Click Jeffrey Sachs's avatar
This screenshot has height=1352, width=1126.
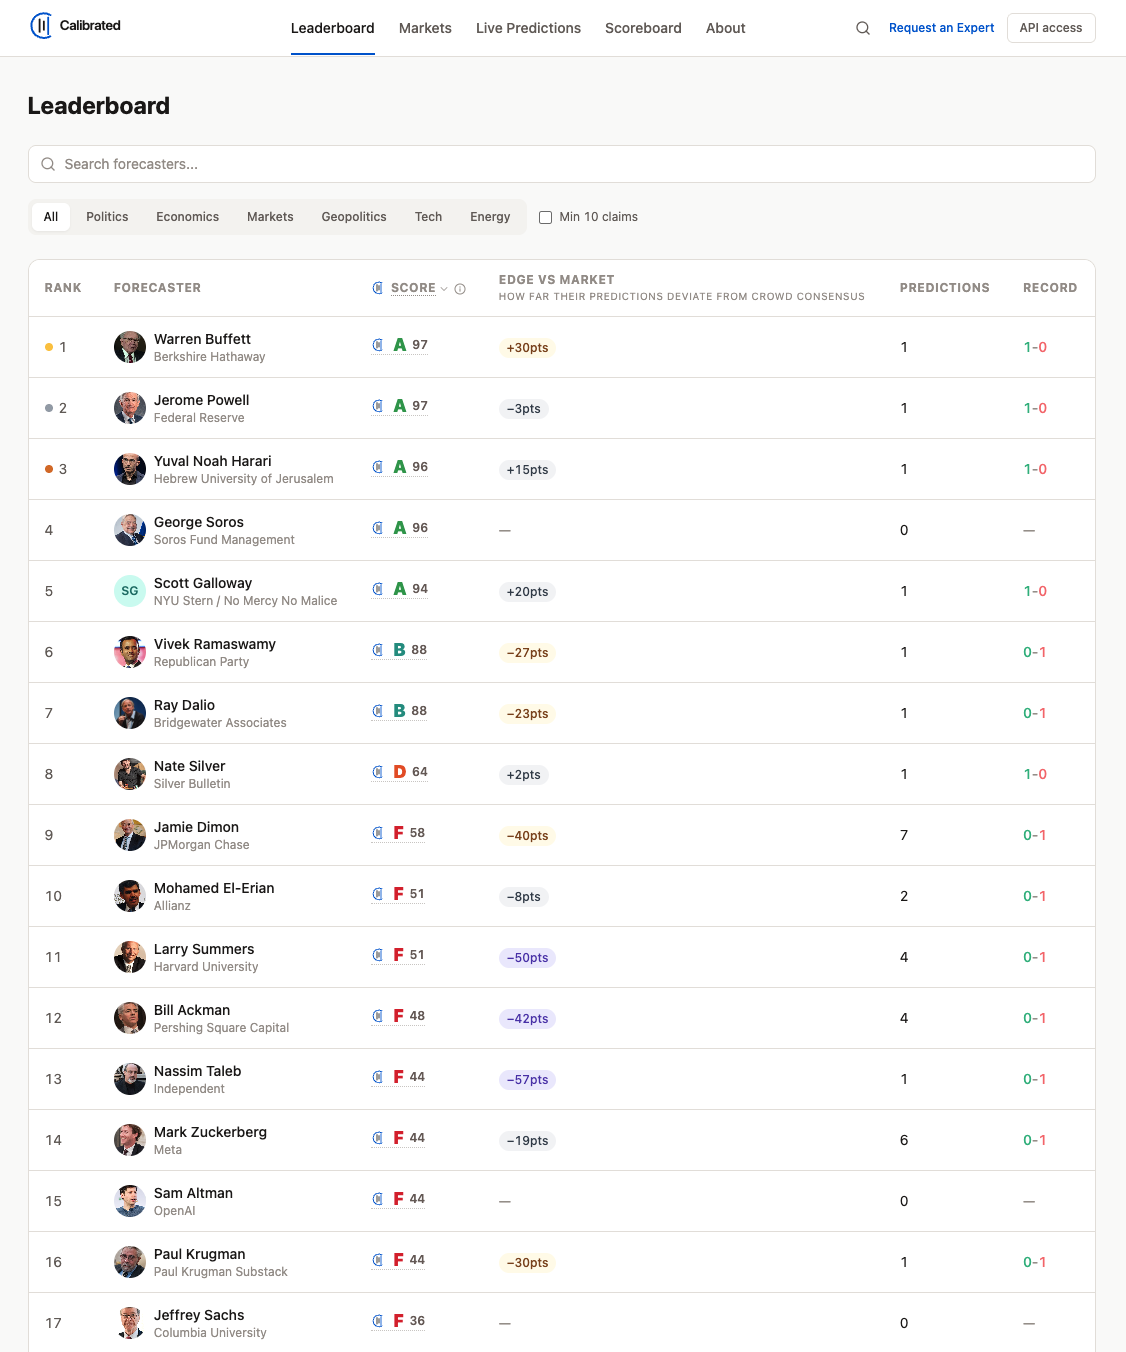pos(130,1323)
